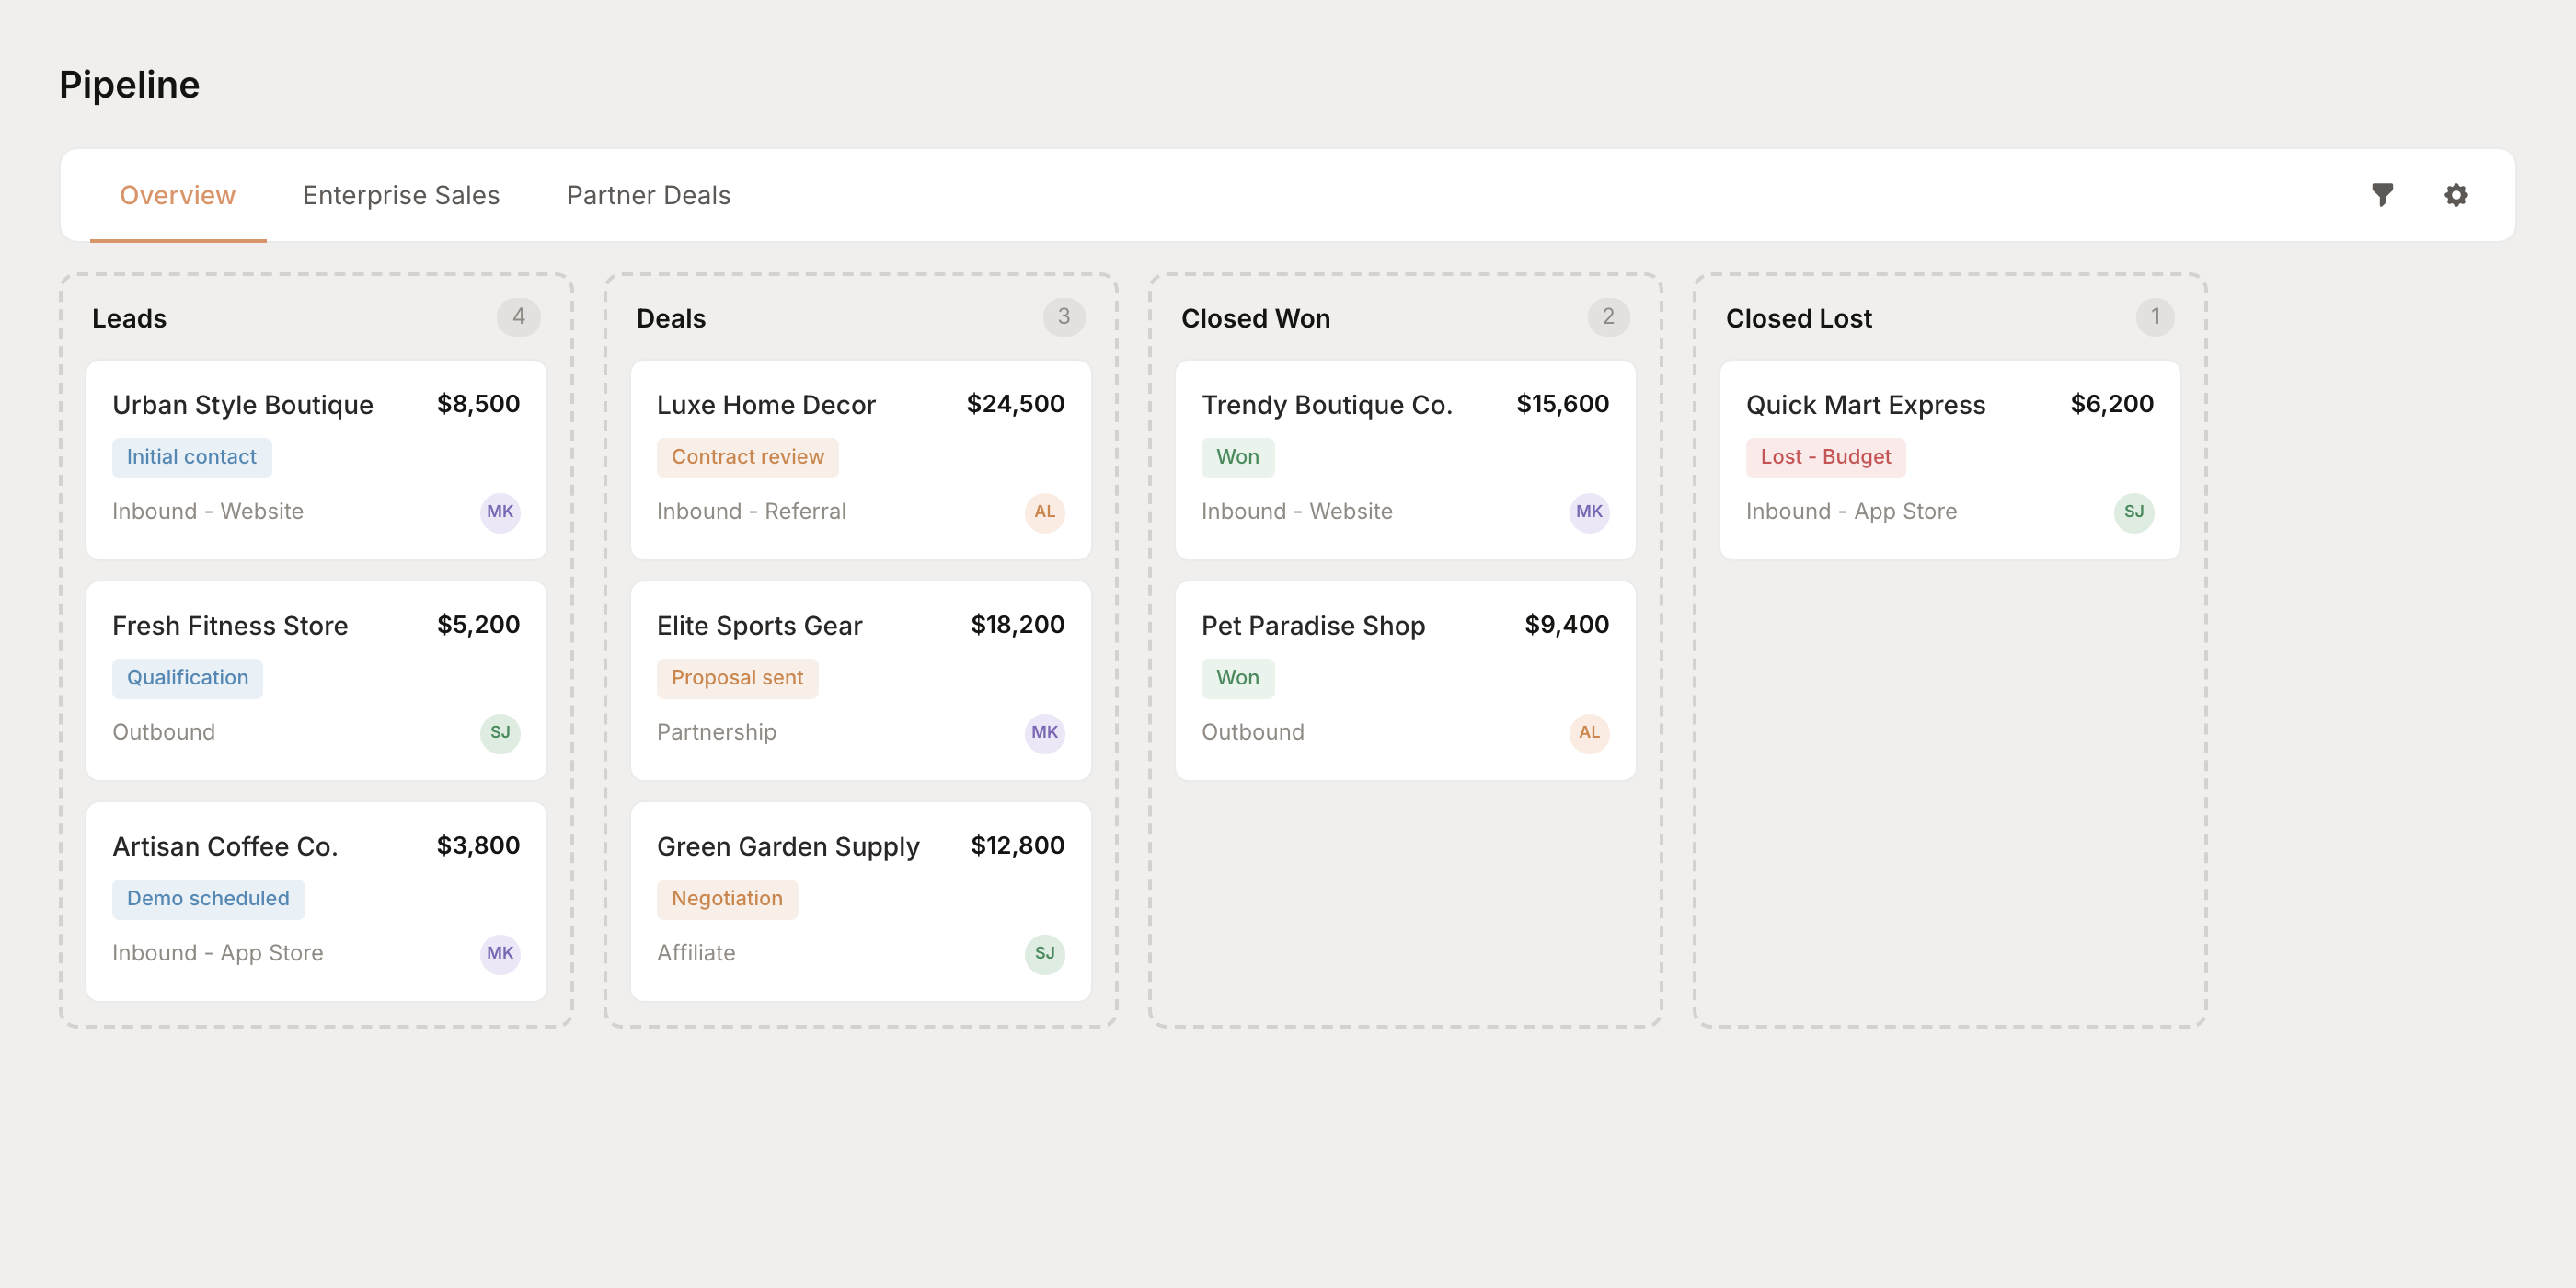Viewport: 2576px width, 1288px height.
Task: Toggle the Negotiation chip on Green Garden Supply
Action: click(x=728, y=898)
